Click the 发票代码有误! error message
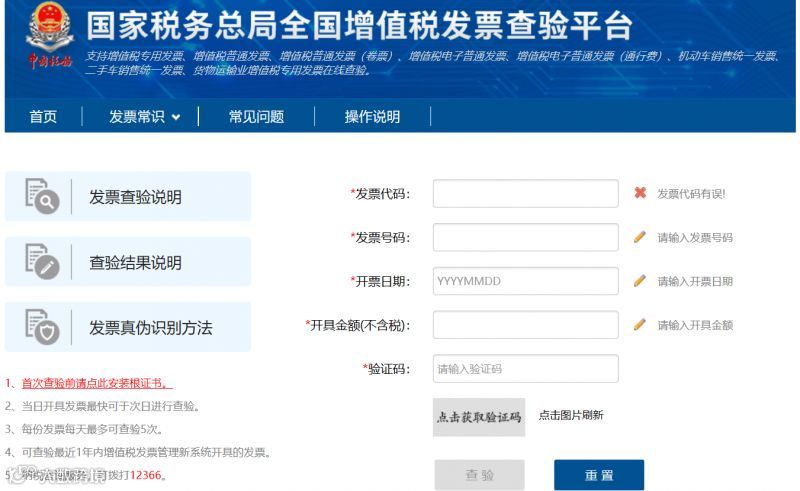Image resolution: width=800 pixels, height=491 pixels. coord(691,193)
